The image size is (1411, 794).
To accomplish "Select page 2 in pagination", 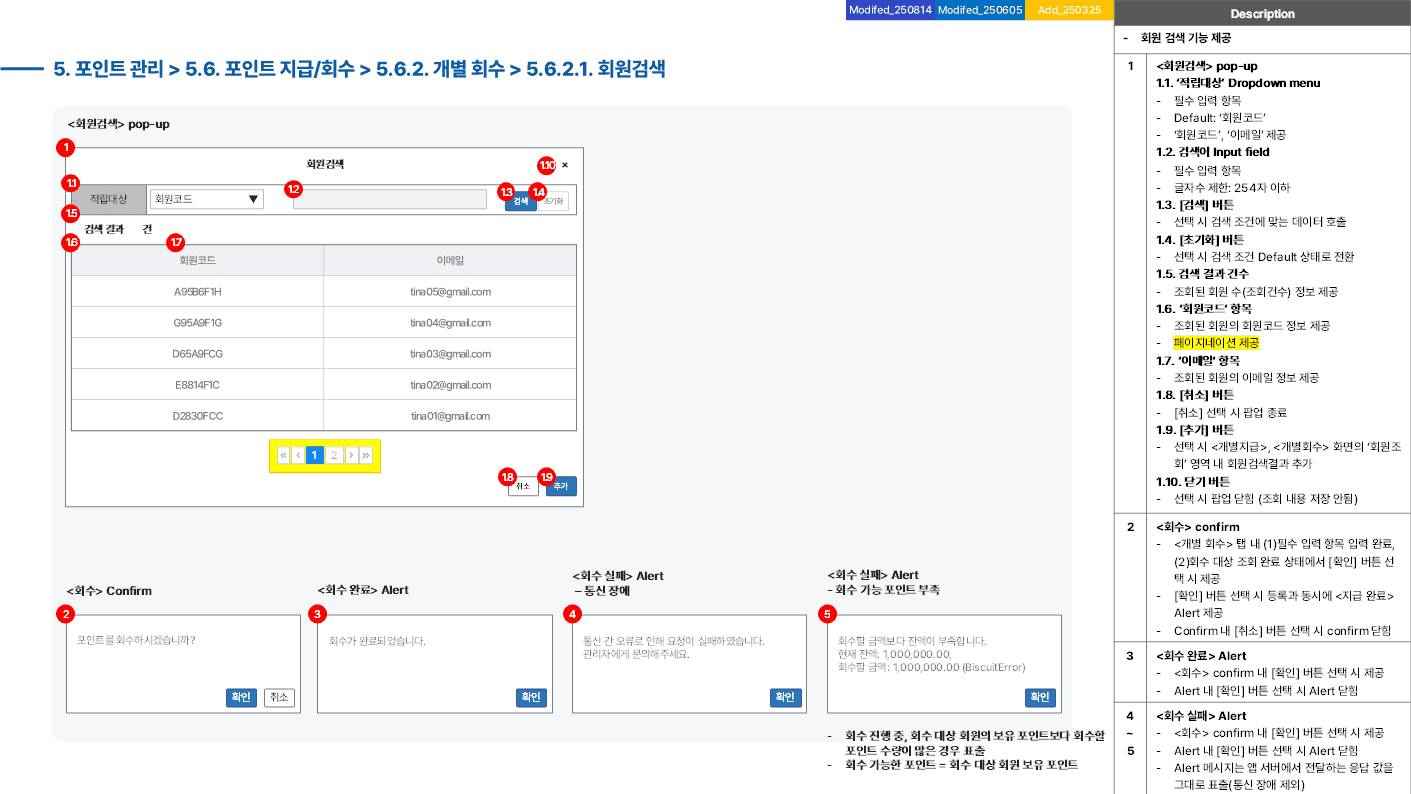I will click(334, 455).
